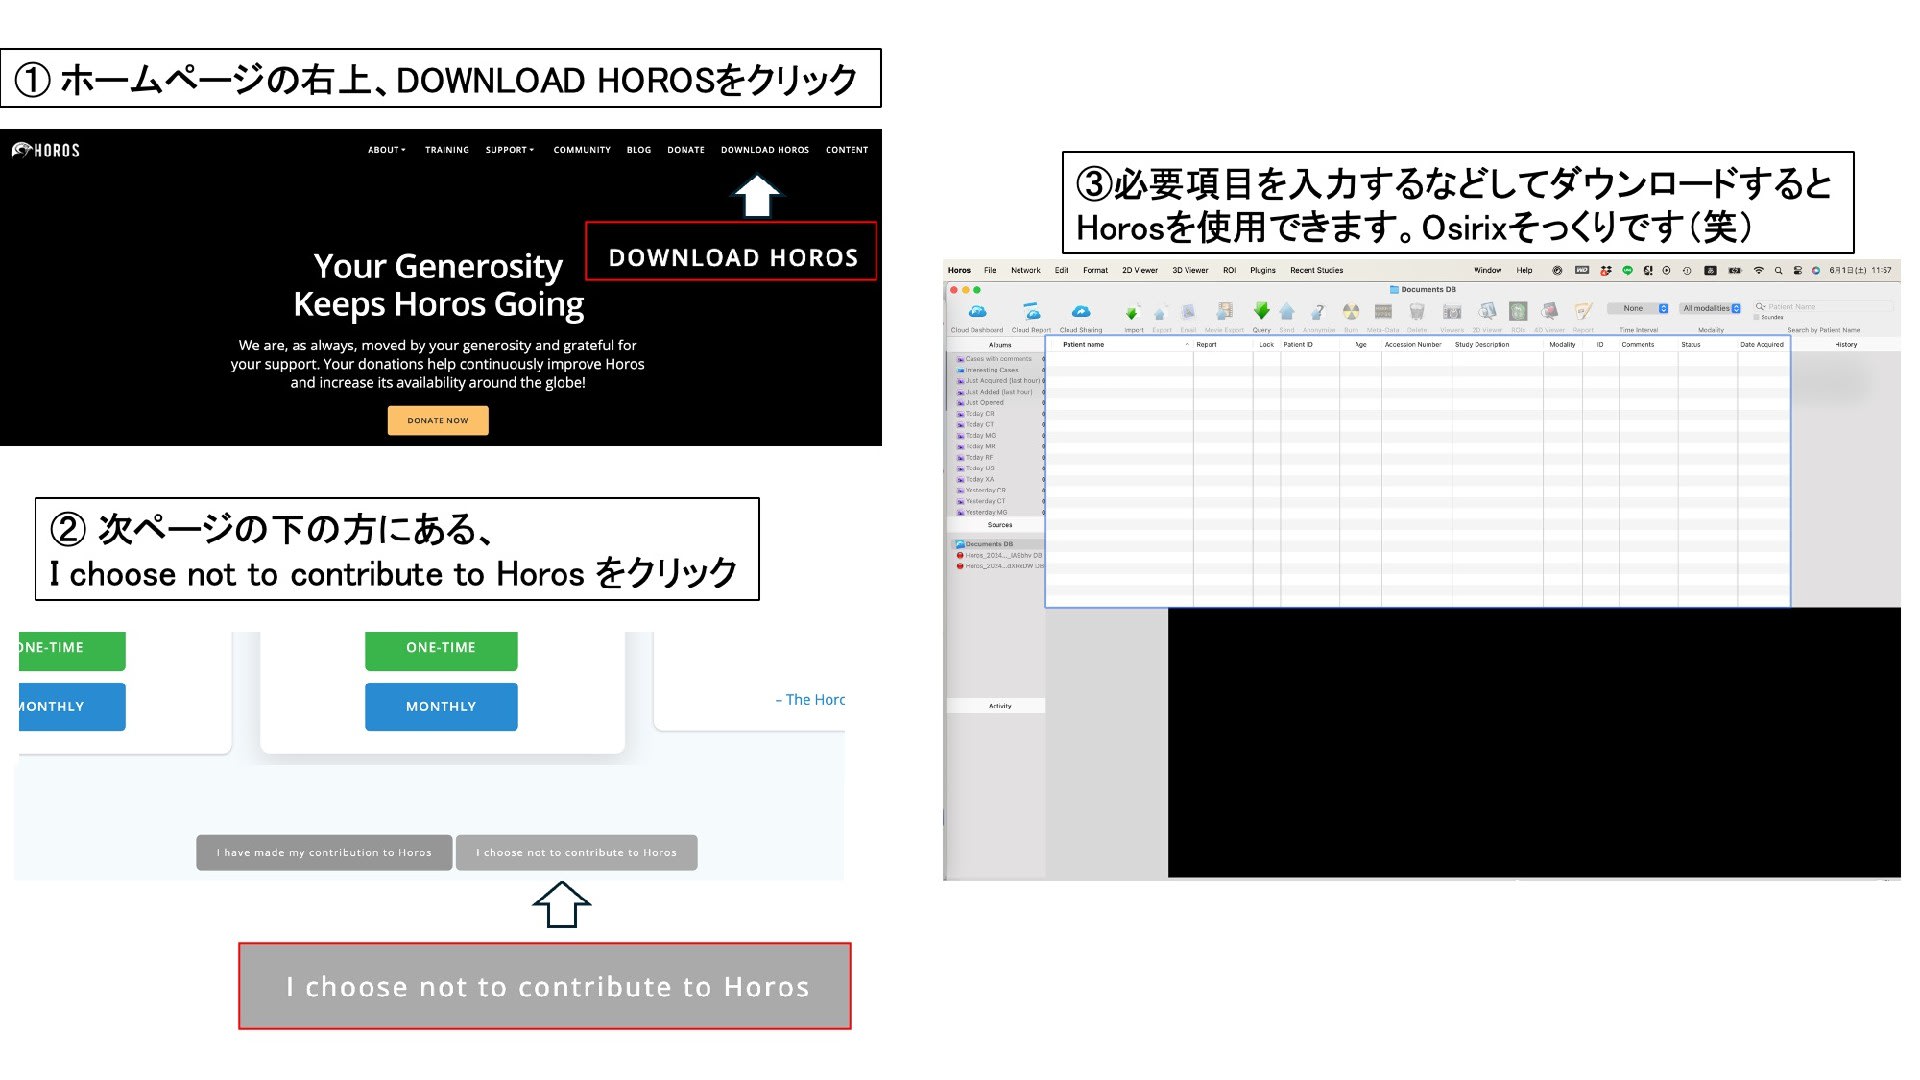1920x1080 pixels.
Task: Select the Cases with comments album
Action: [996, 359]
